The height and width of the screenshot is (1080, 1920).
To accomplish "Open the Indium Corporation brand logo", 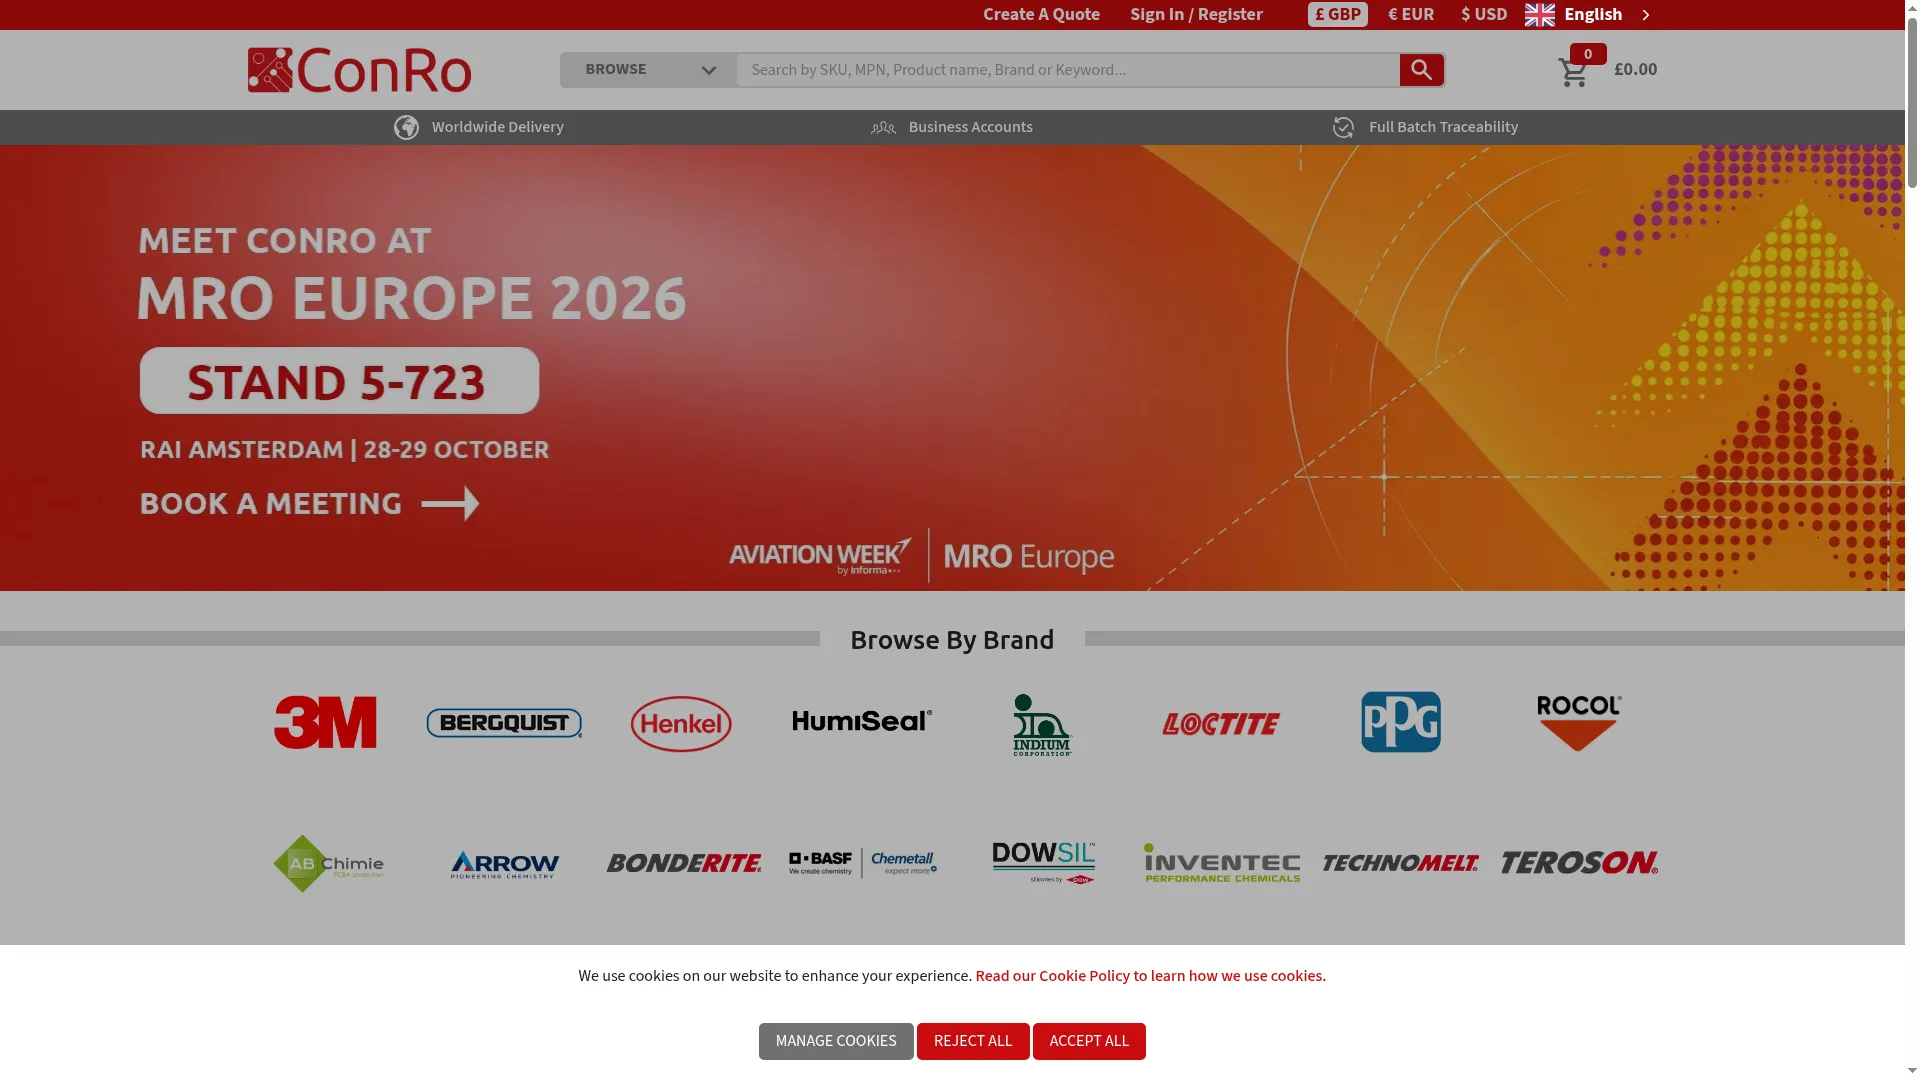I will coord(1042,724).
